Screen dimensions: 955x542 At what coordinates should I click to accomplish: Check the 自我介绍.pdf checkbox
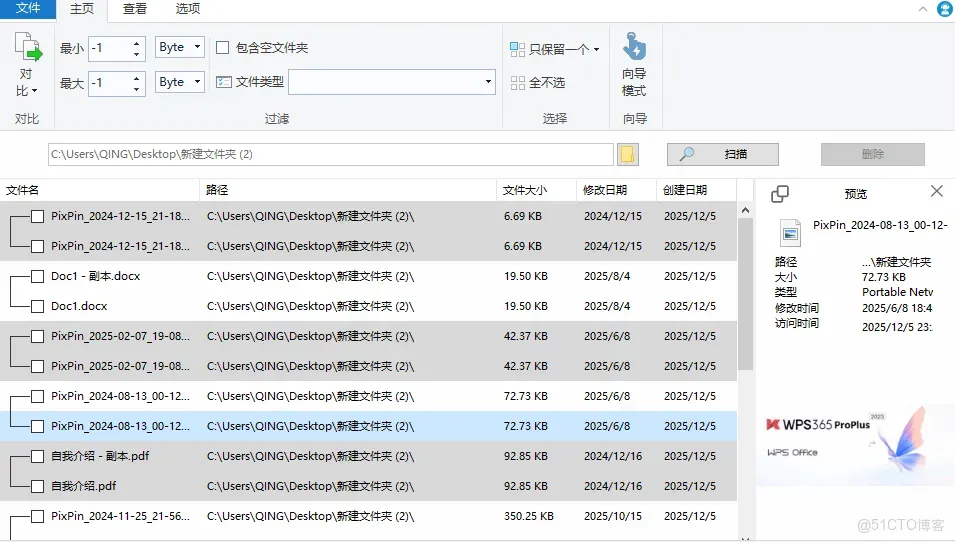point(37,486)
